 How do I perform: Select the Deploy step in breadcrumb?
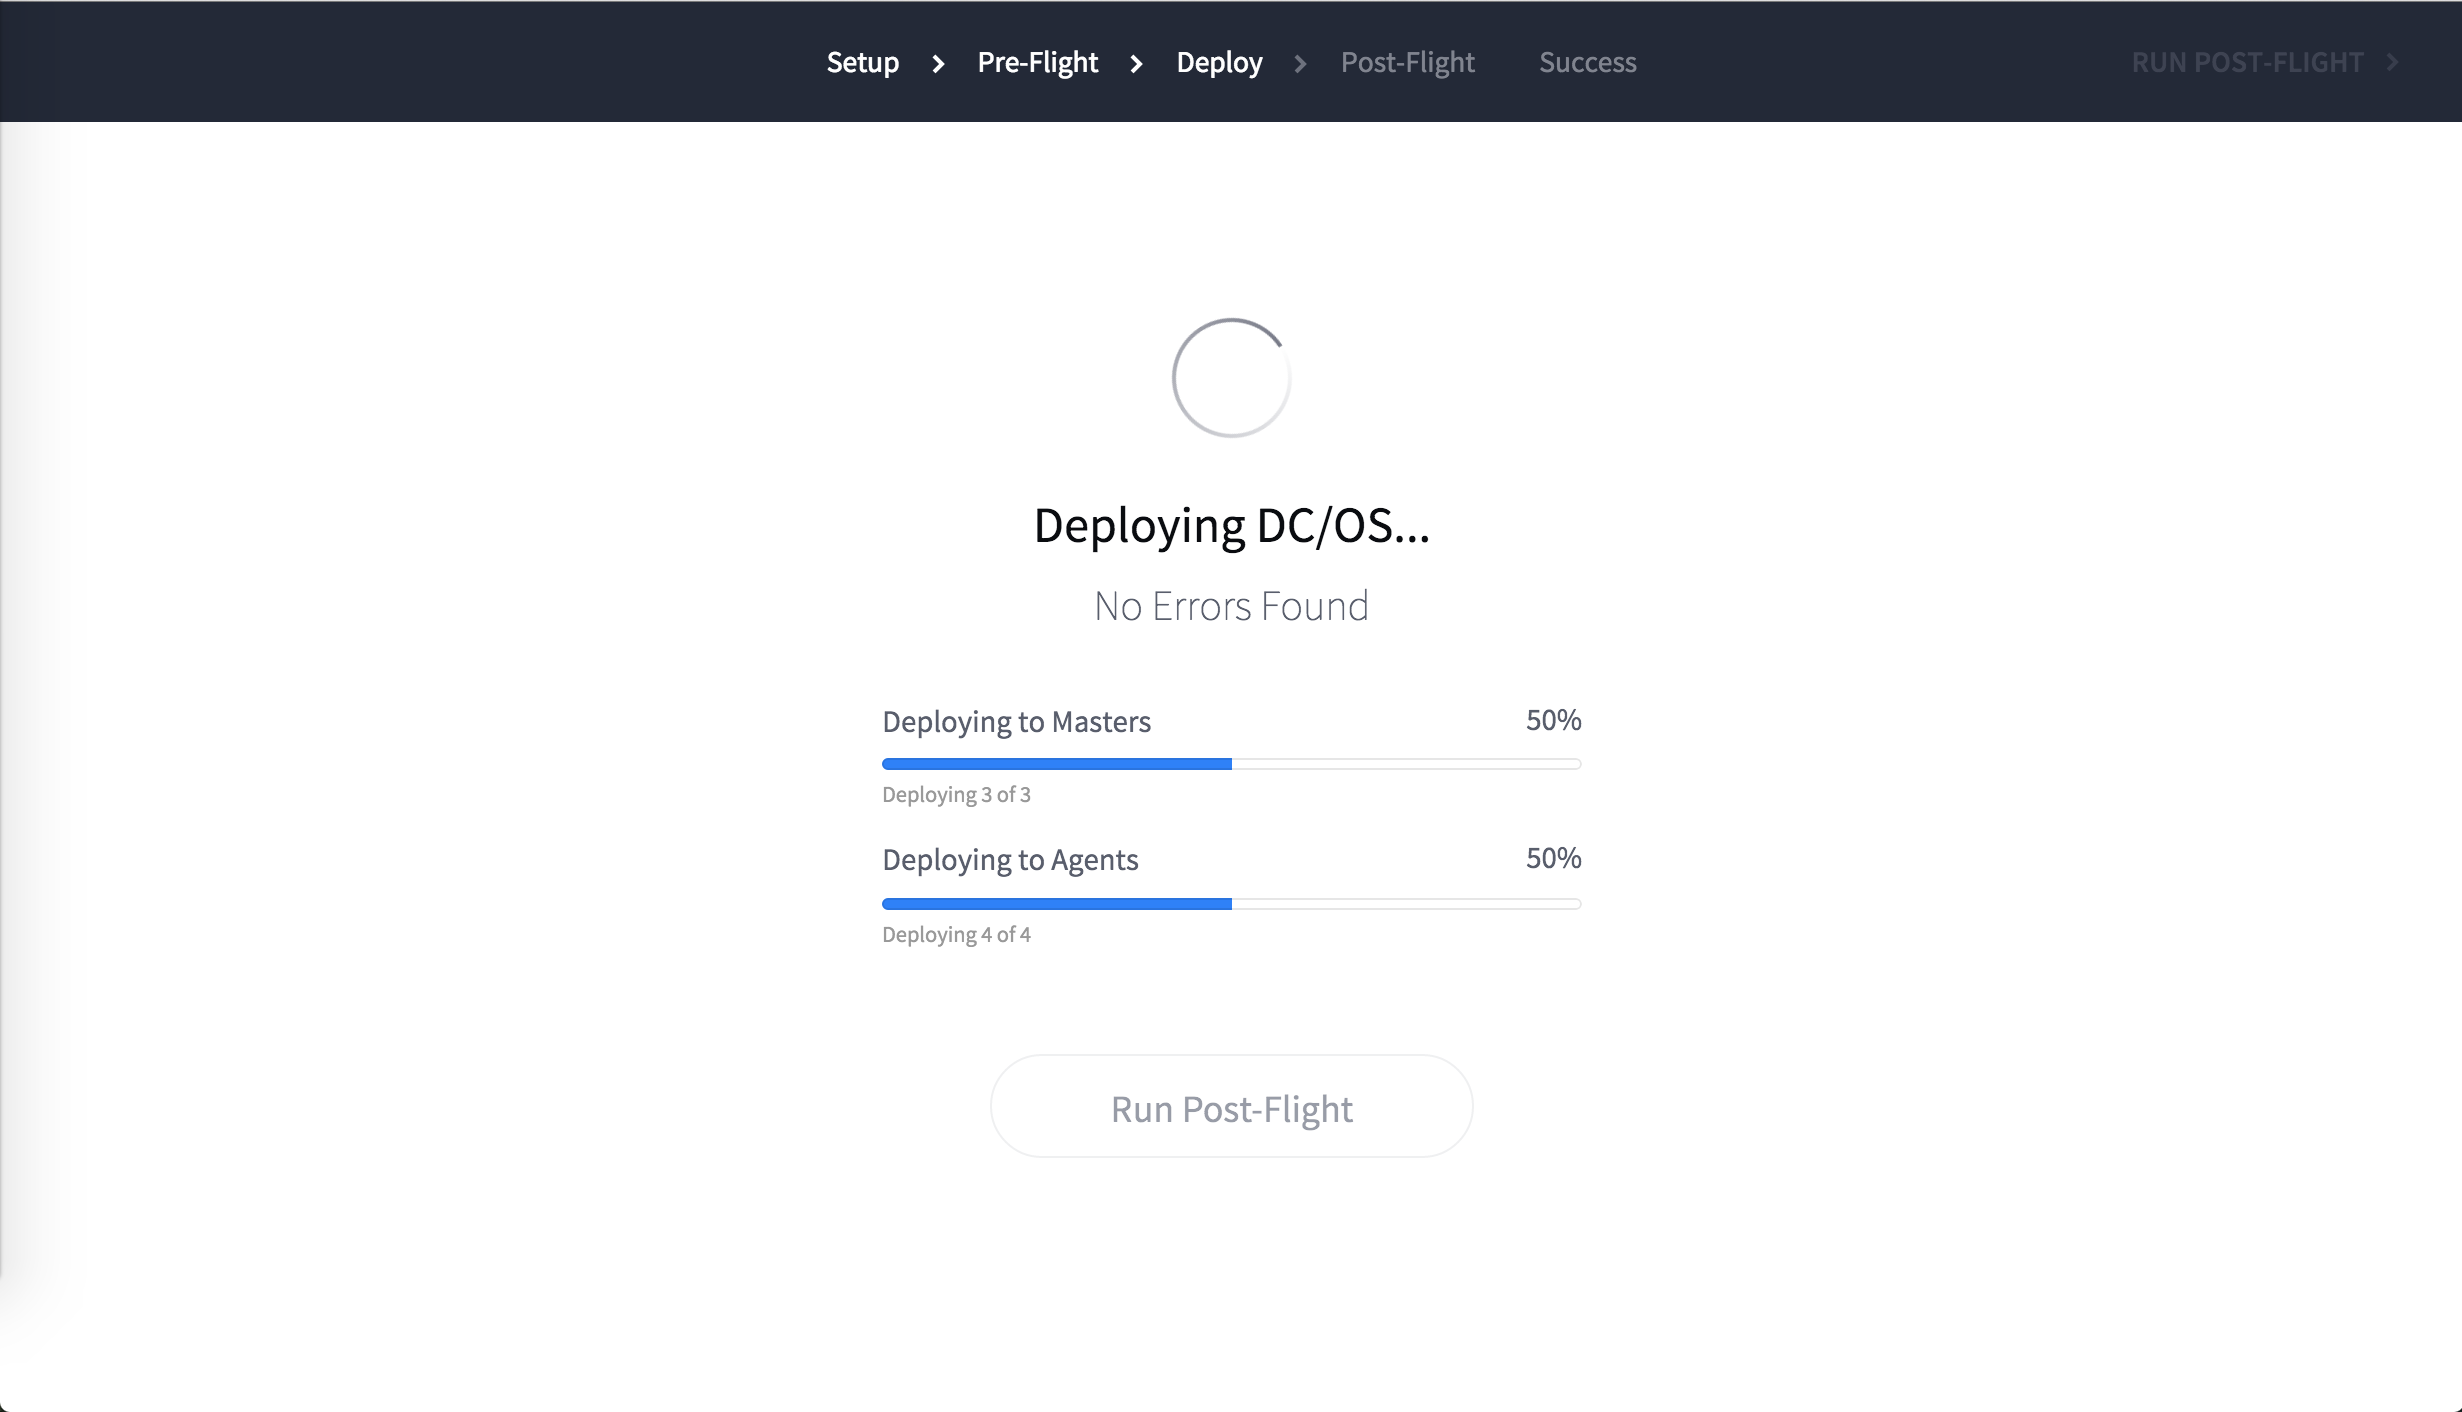point(1219,62)
